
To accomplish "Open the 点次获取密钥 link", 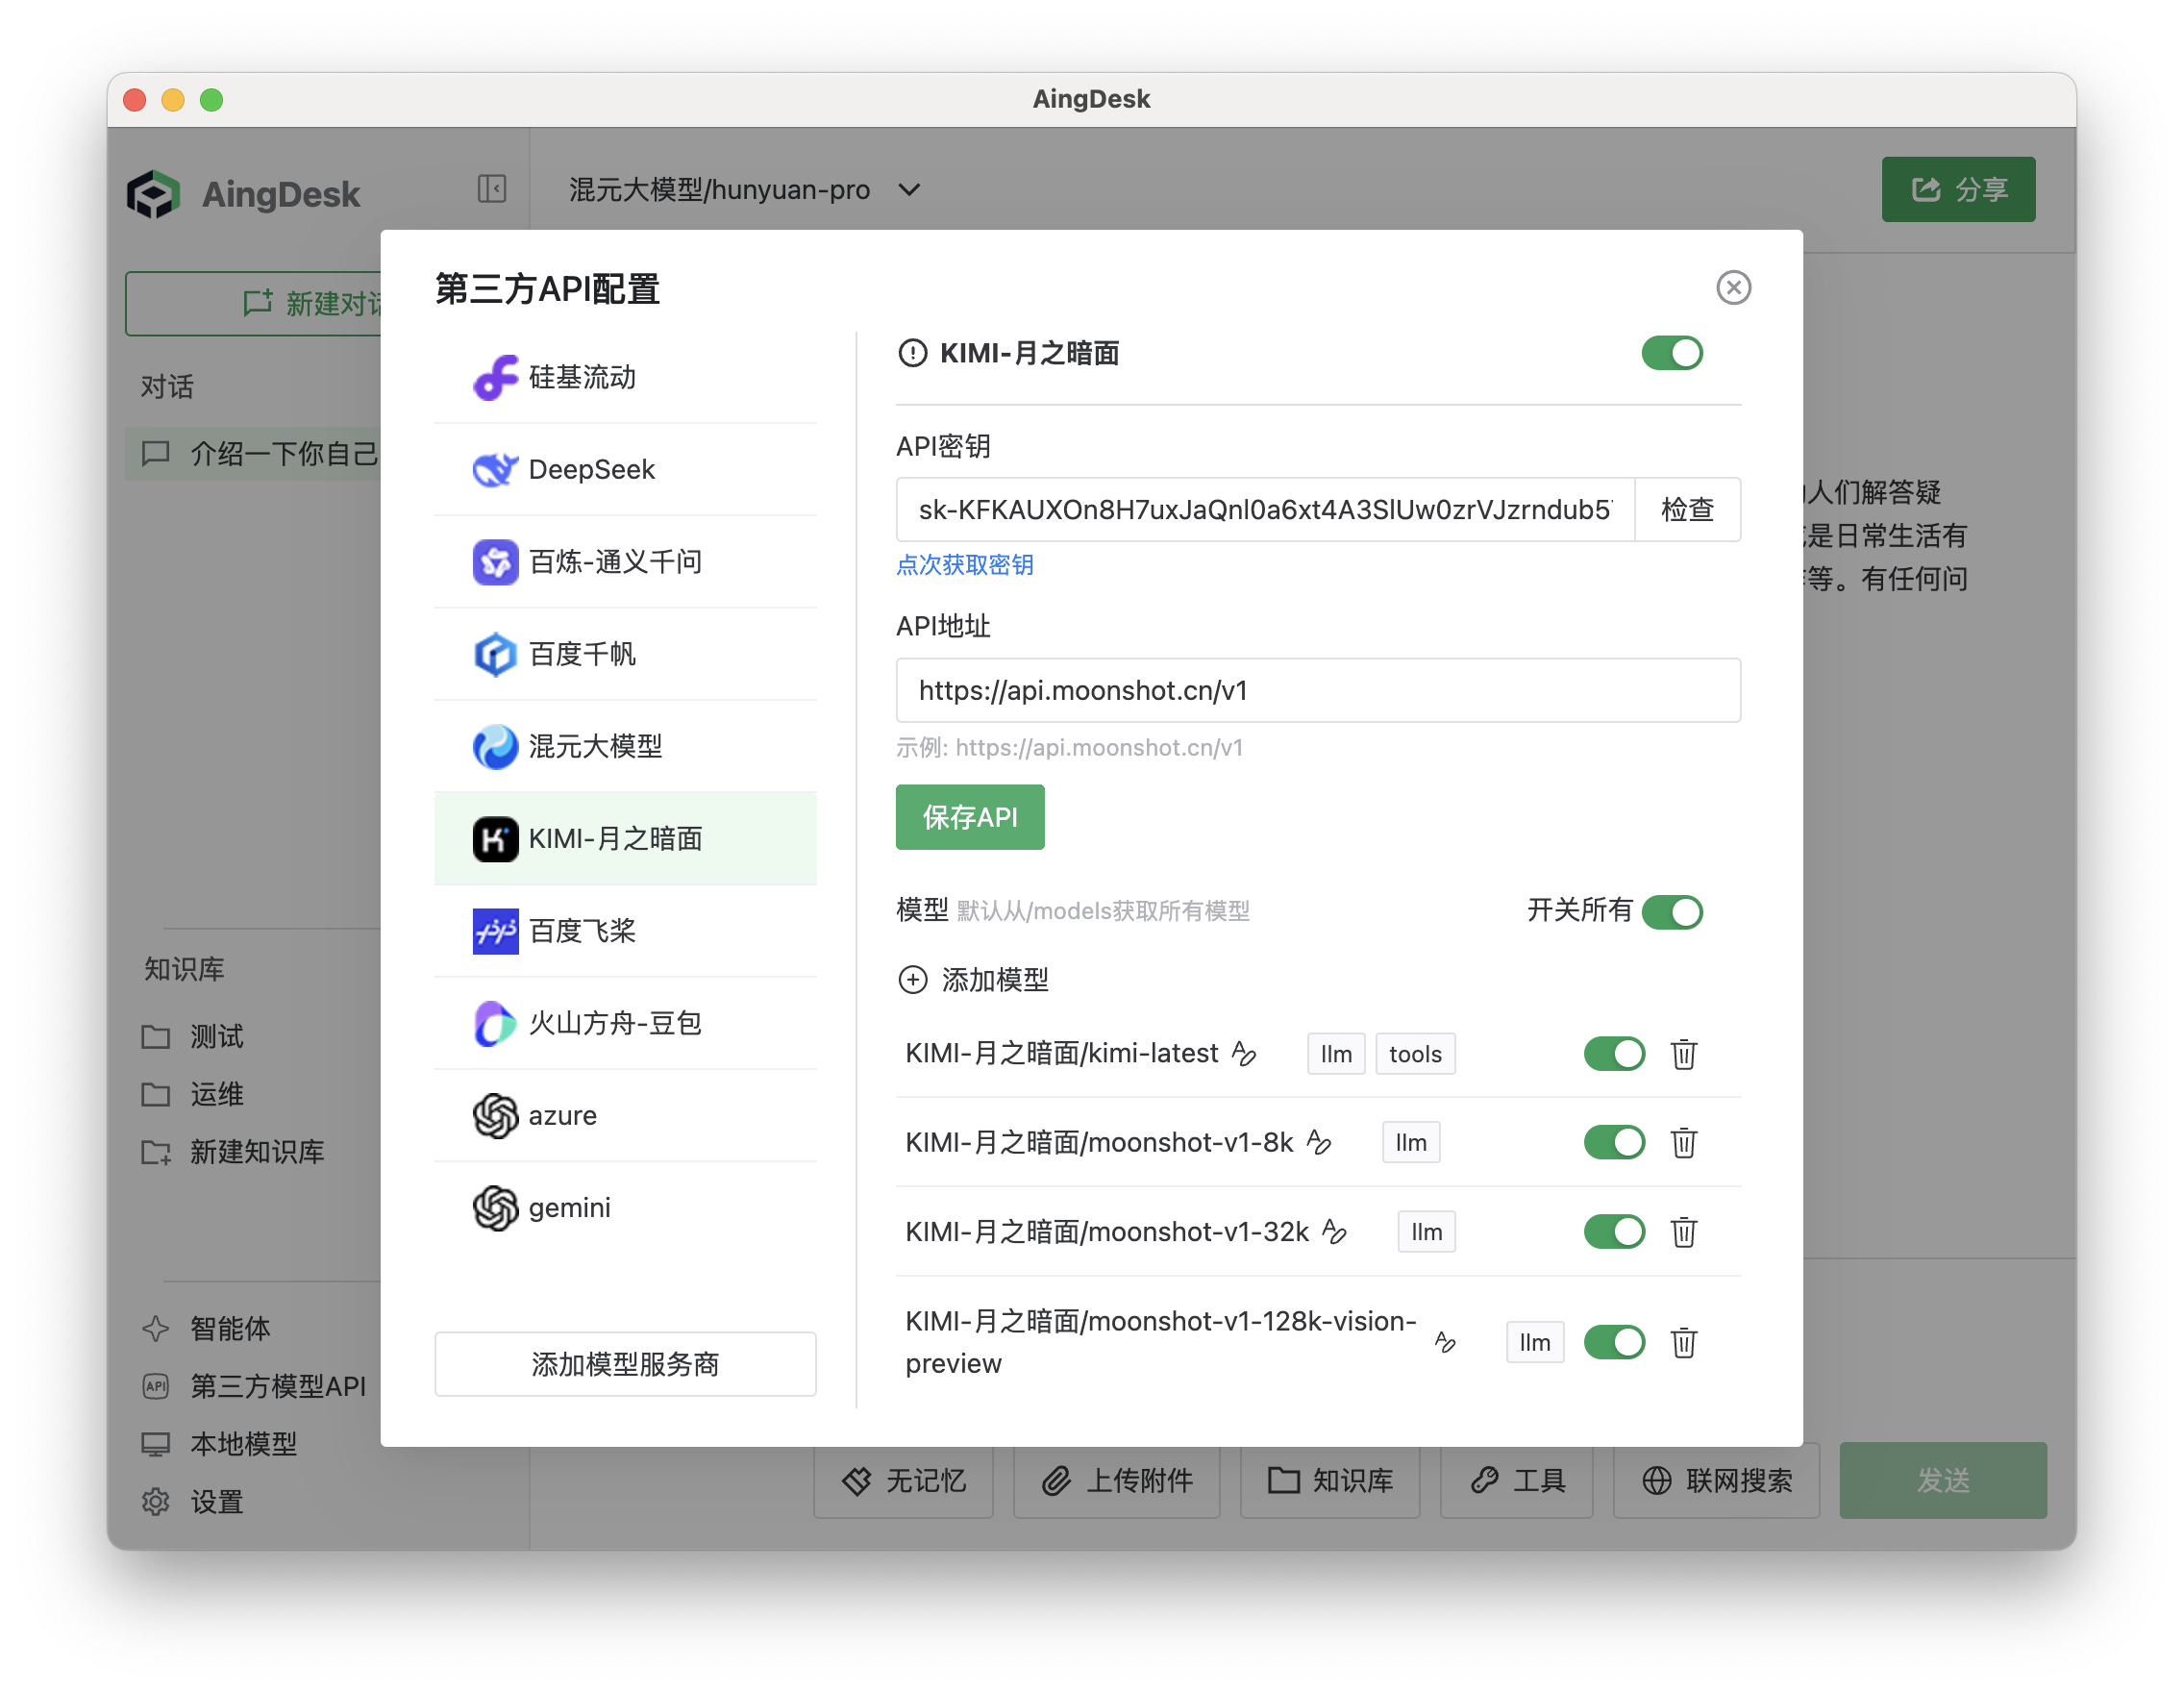I will coord(964,565).
